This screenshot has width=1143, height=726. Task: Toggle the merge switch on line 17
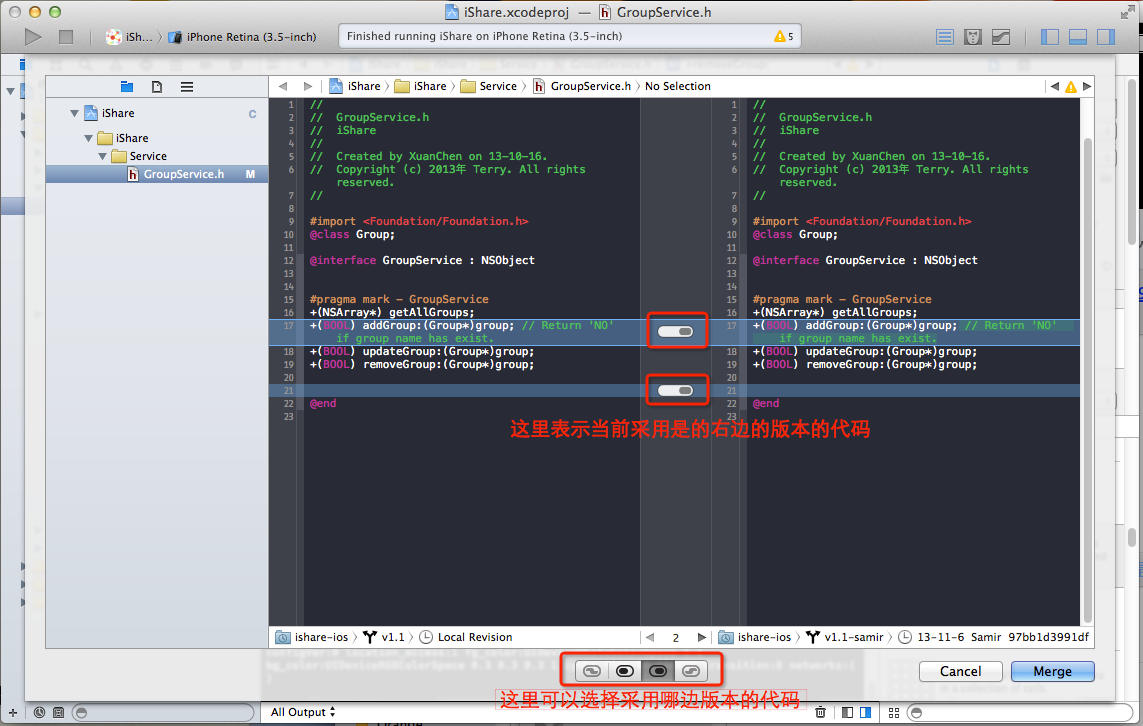click(675, 331)
